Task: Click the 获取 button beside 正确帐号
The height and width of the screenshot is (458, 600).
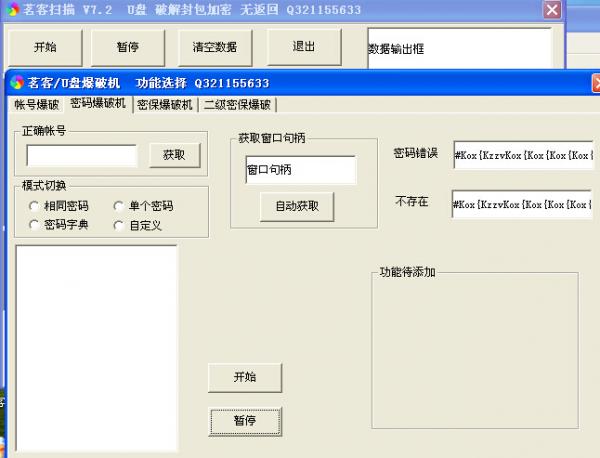Action: (x=174, y=155)
